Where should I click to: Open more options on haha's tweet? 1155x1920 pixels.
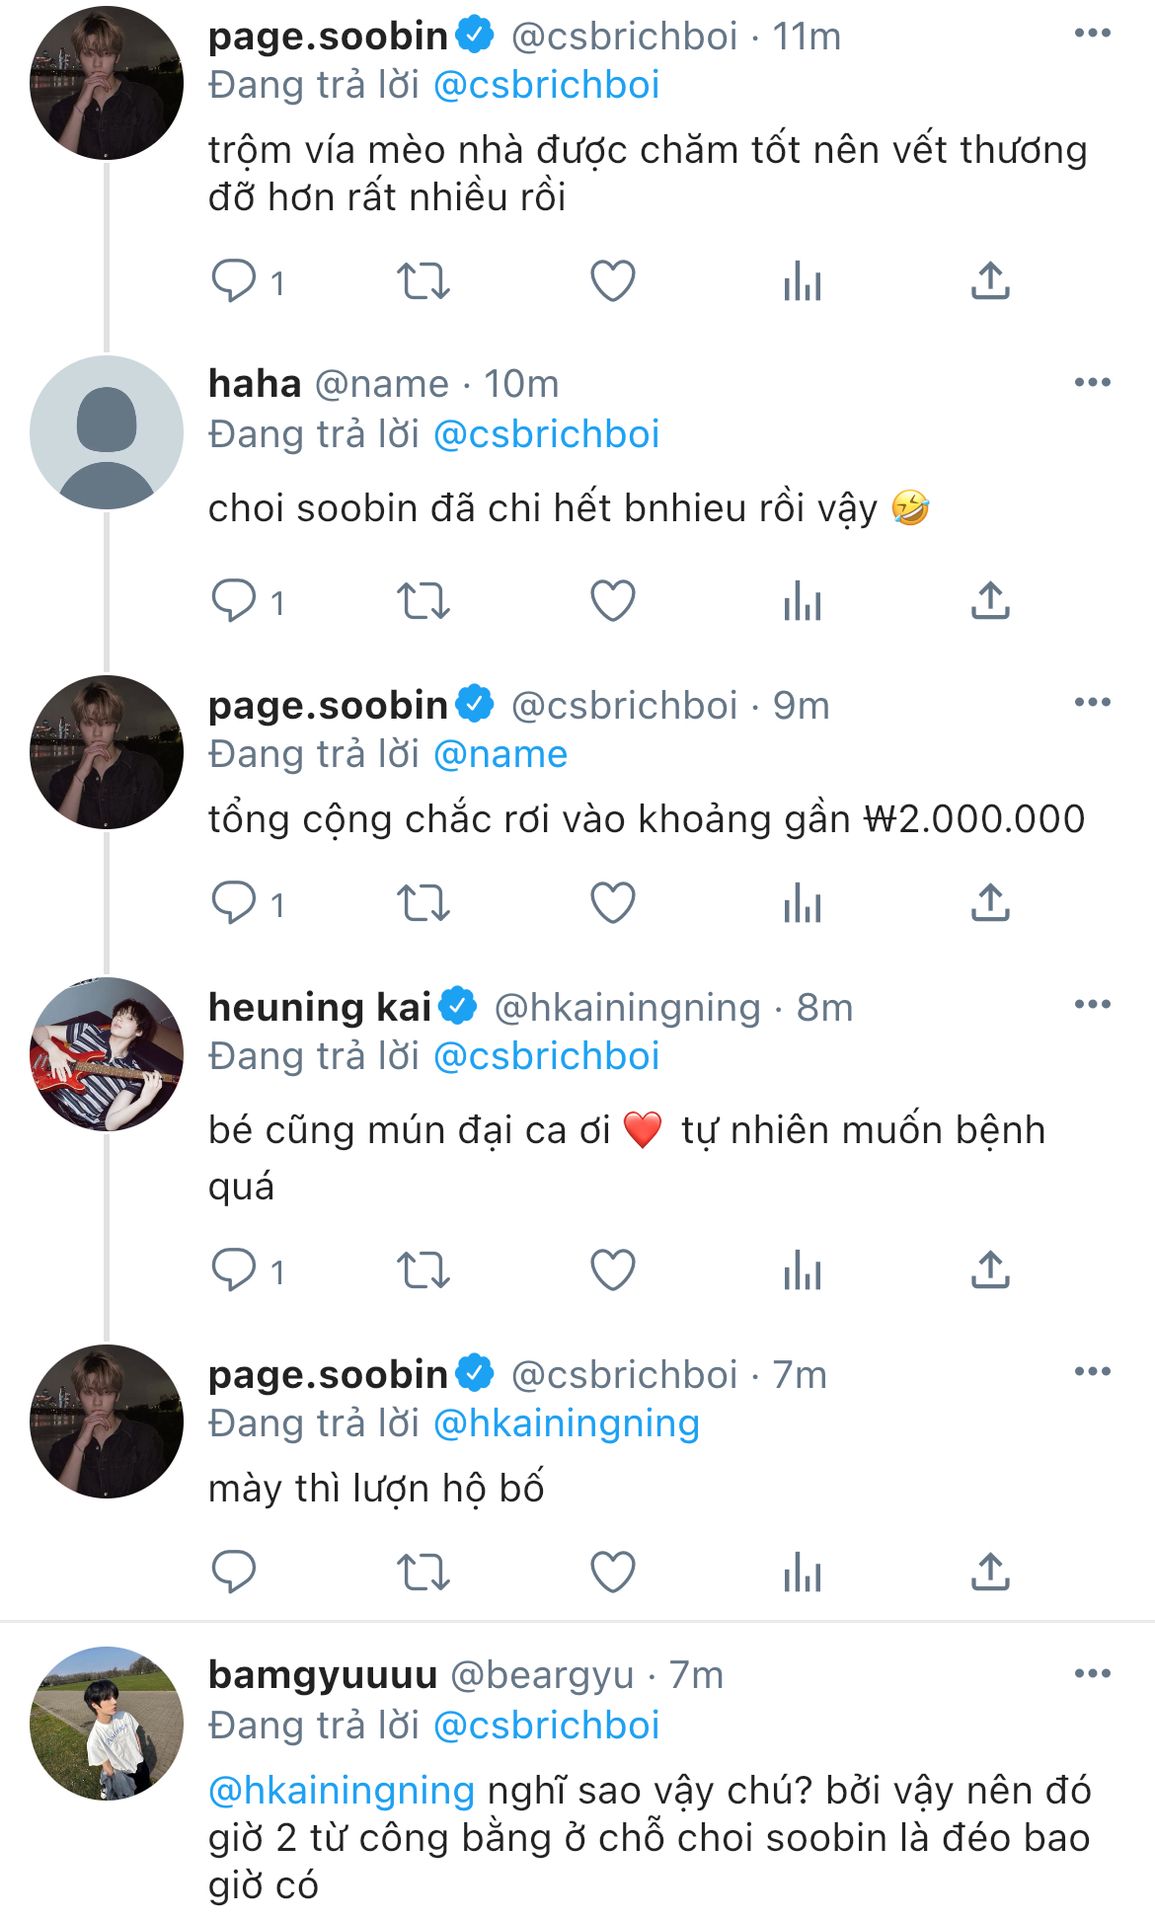pyautogui.click(x=1092, y=383)
